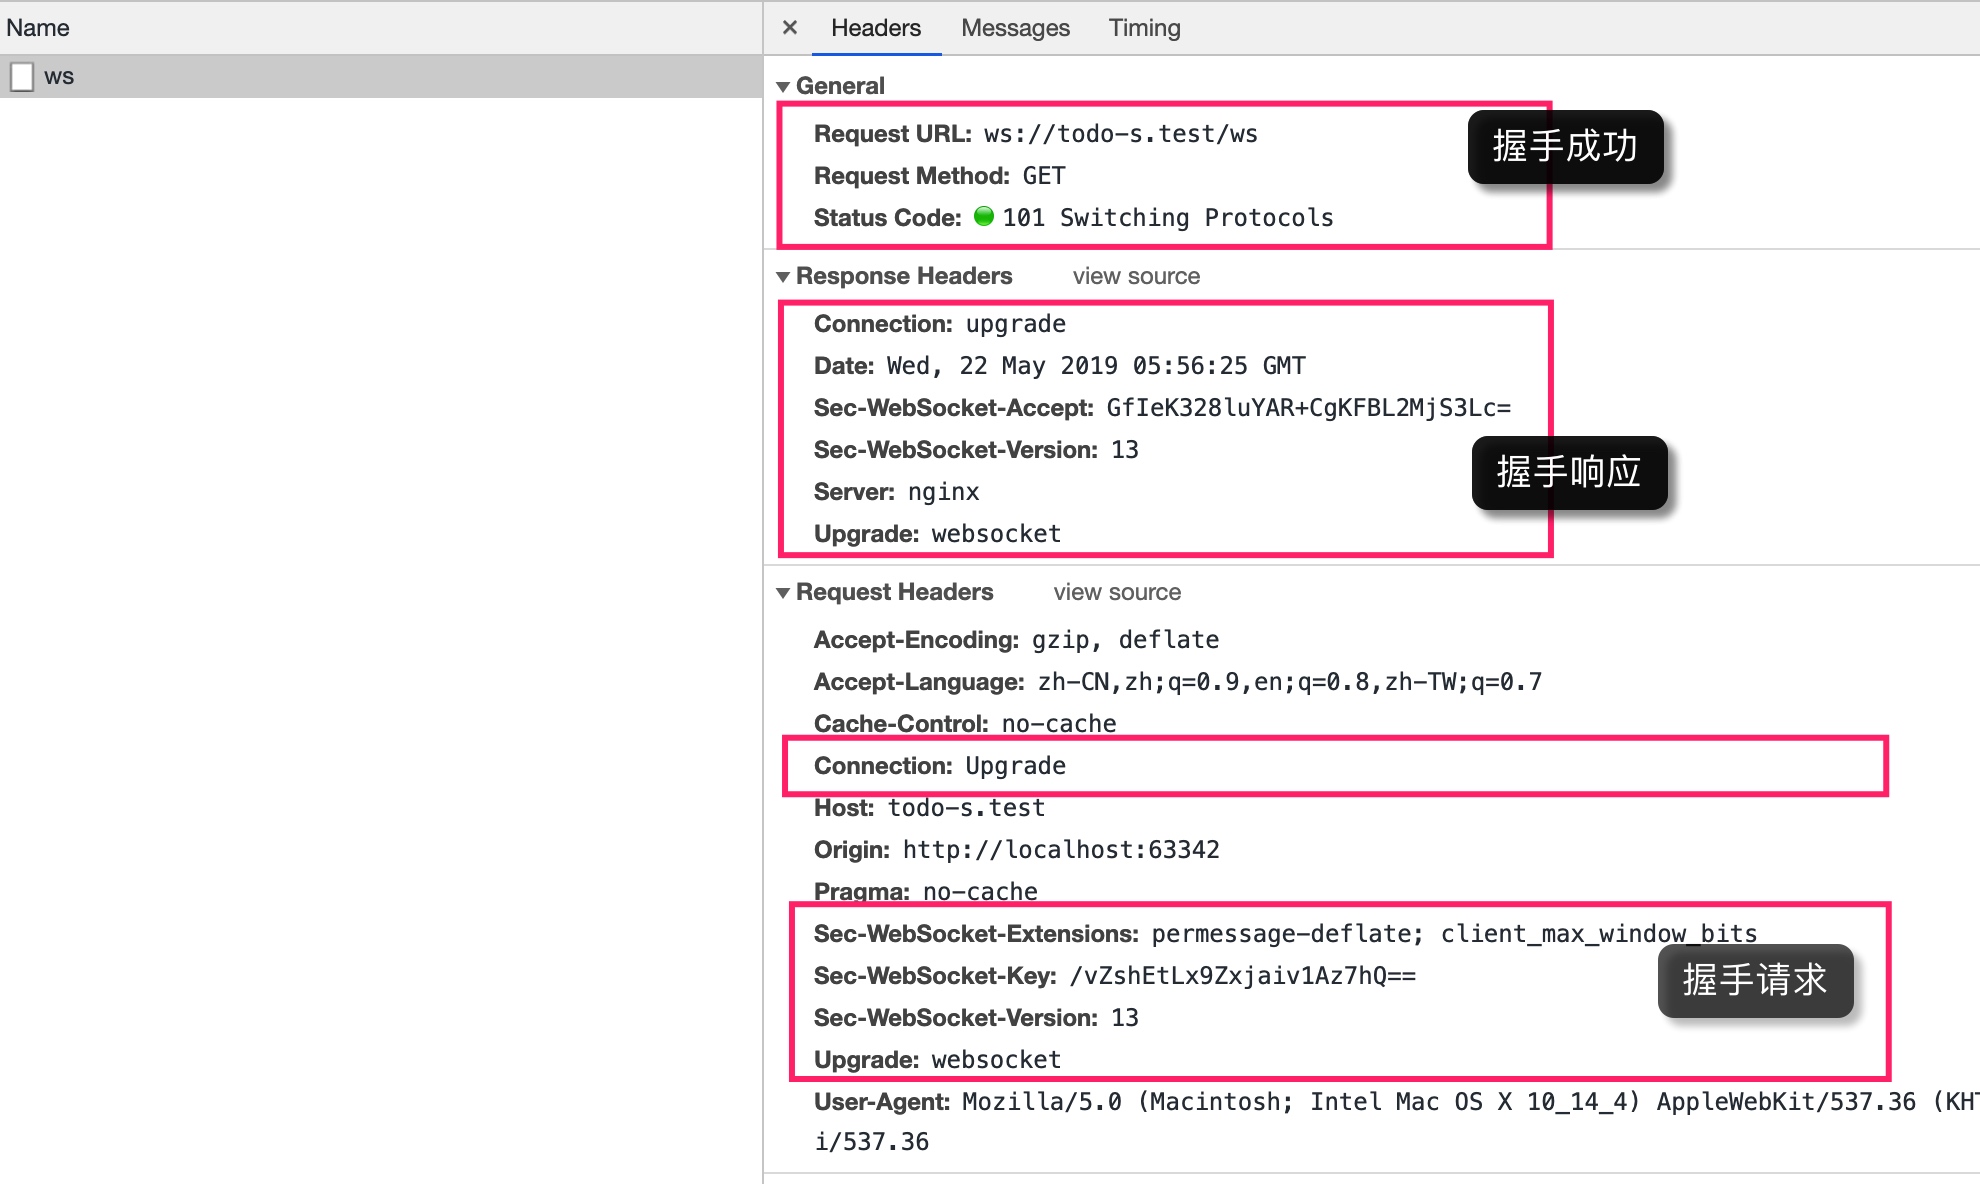Click the request Connection: Upgrade row
This screenshot has width=1980, height=1184.
tap(940, 766)
